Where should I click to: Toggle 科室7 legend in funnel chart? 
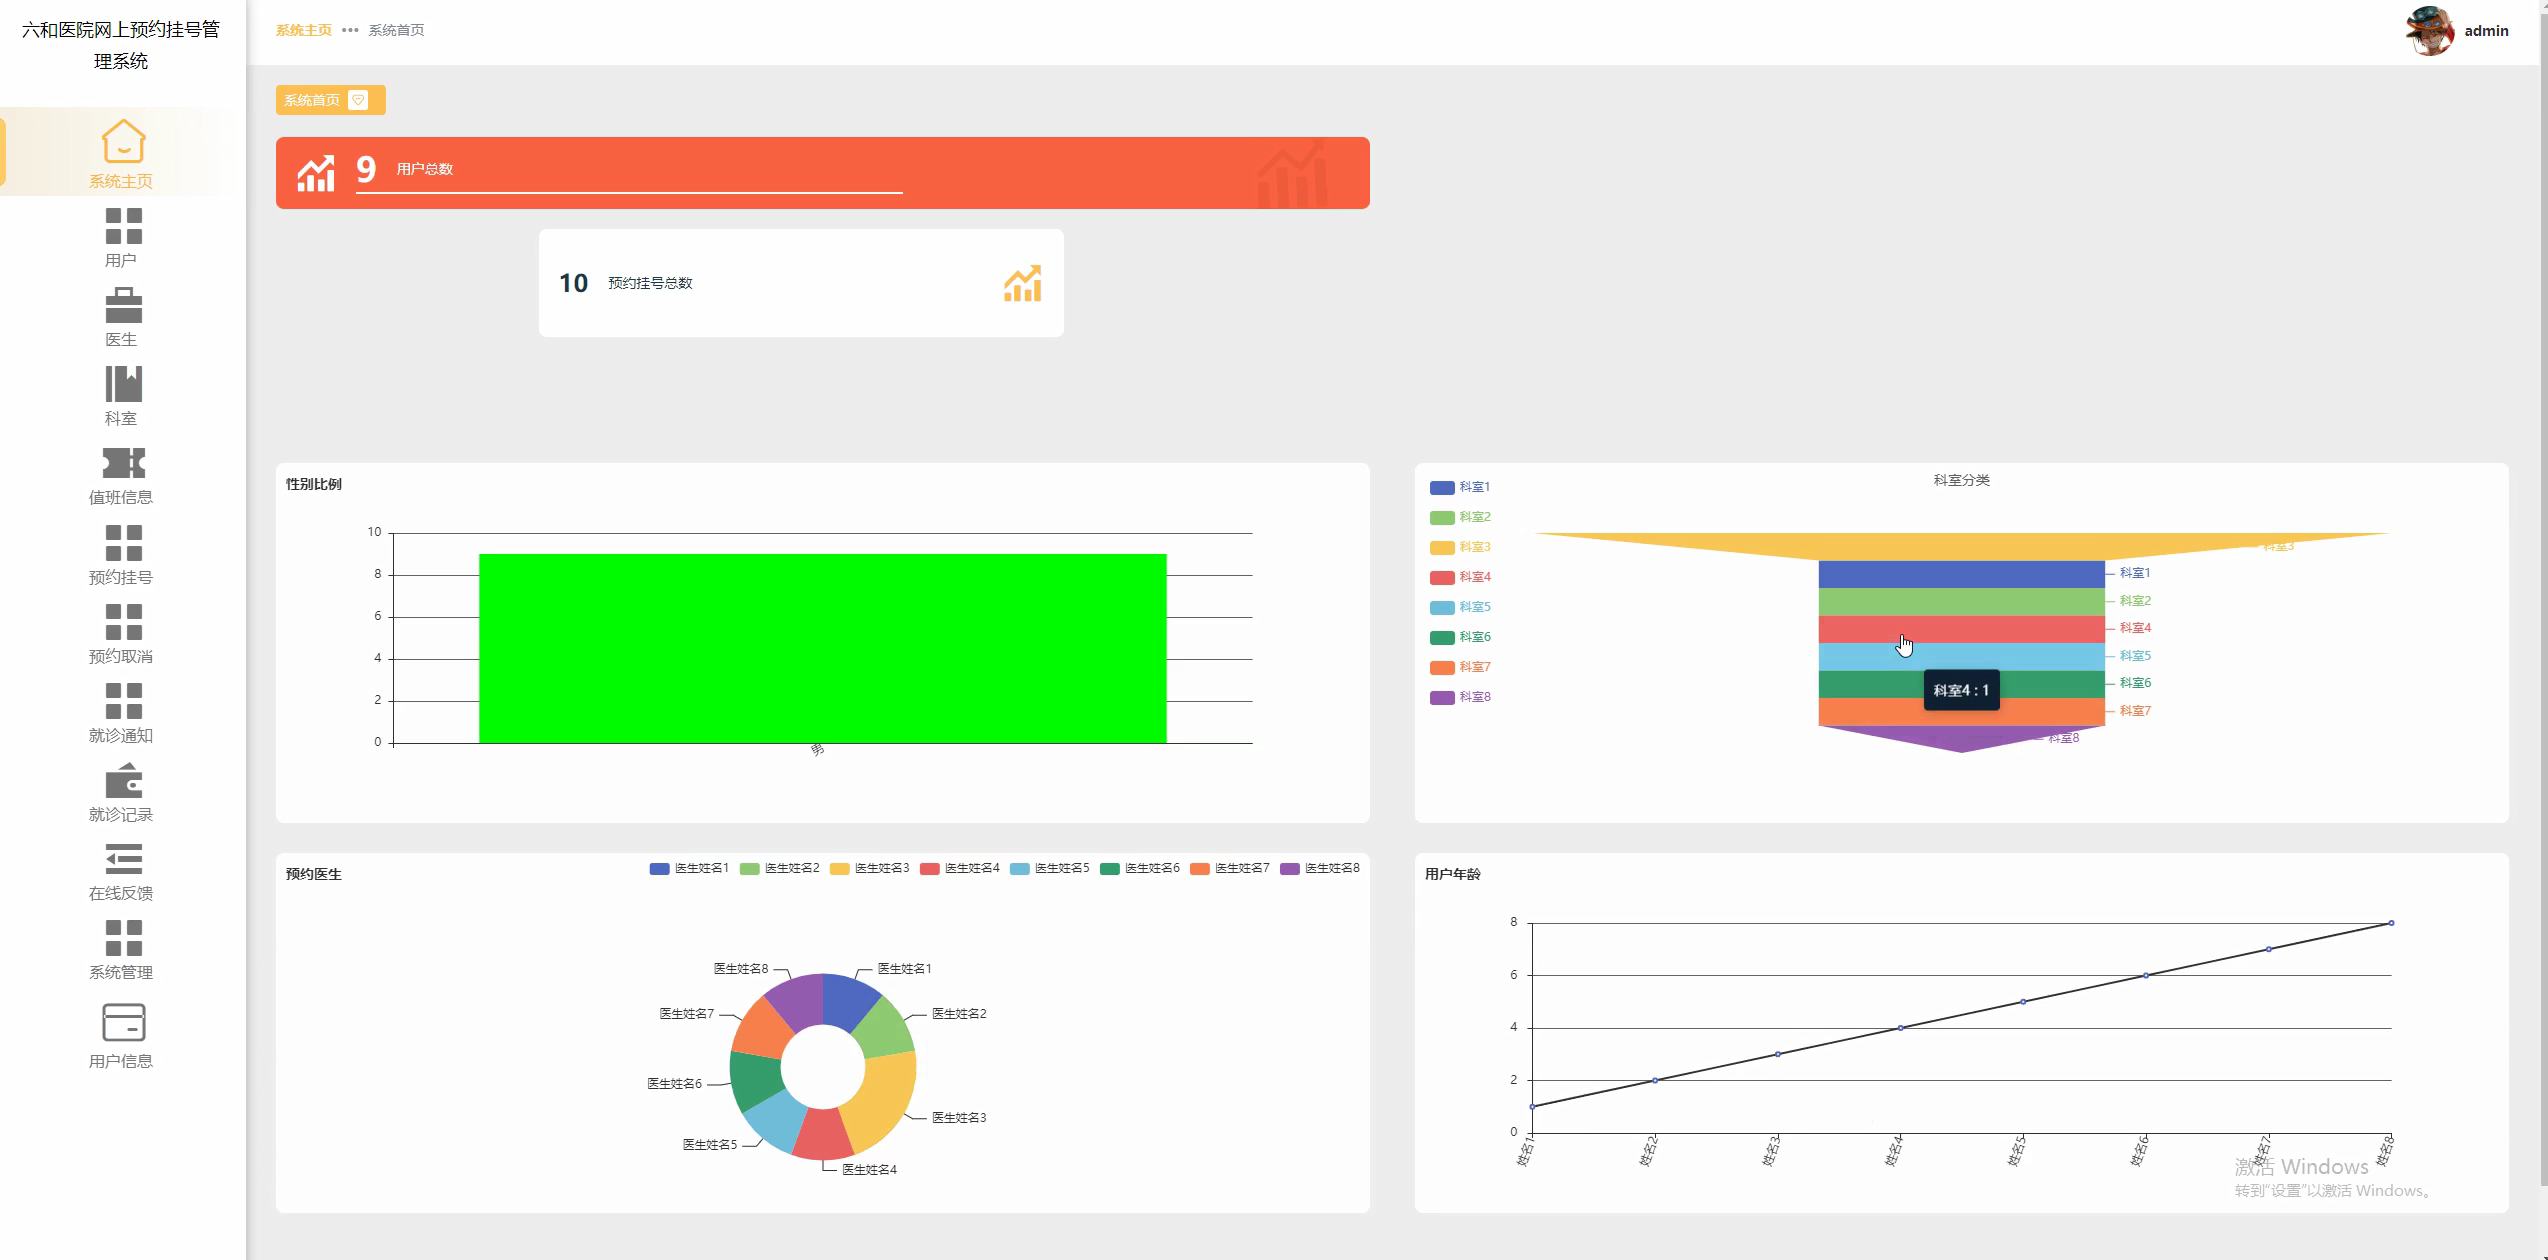click(1460, 667)
